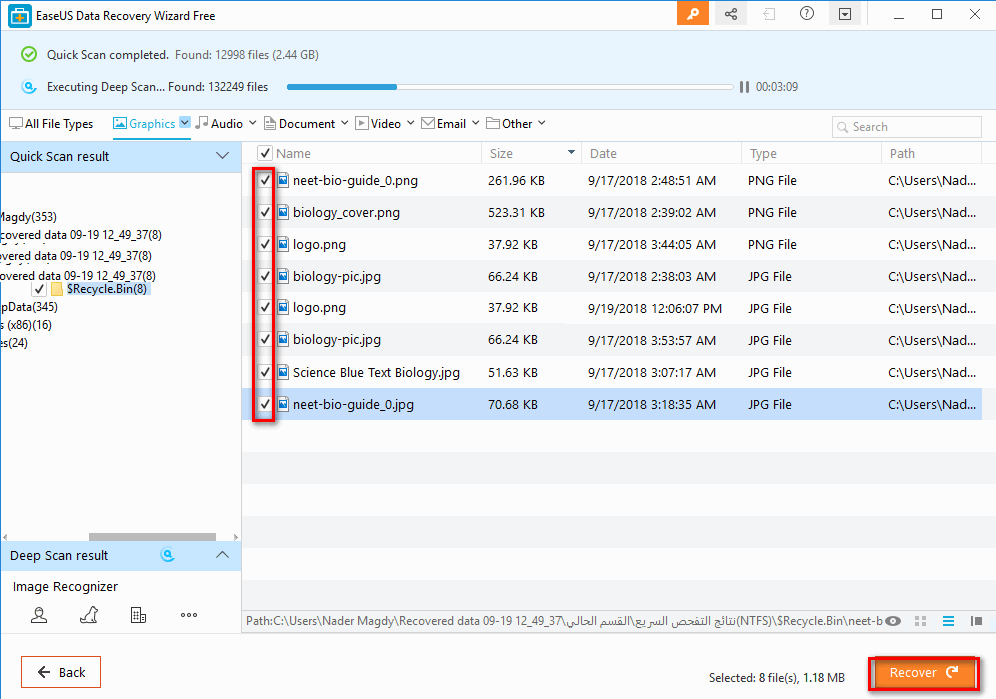Switch to list view
The height and width of the screenshot is (699, 996).
coord(948,621)
